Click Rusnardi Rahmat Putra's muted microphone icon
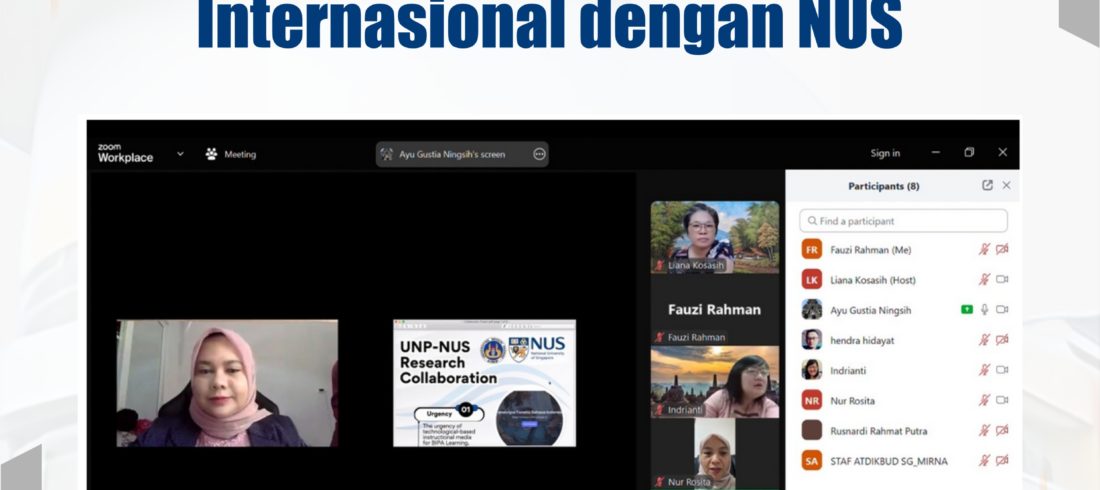The height and width of the screenshot is (490, 1100). (984, 430)
